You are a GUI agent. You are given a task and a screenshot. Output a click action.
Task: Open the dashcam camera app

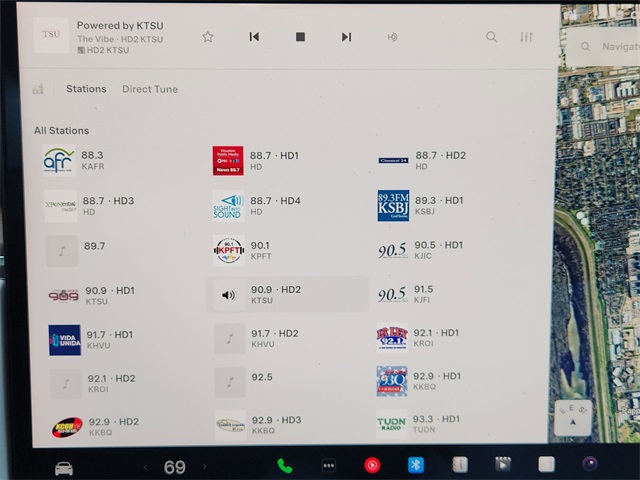tap(590, 464)
